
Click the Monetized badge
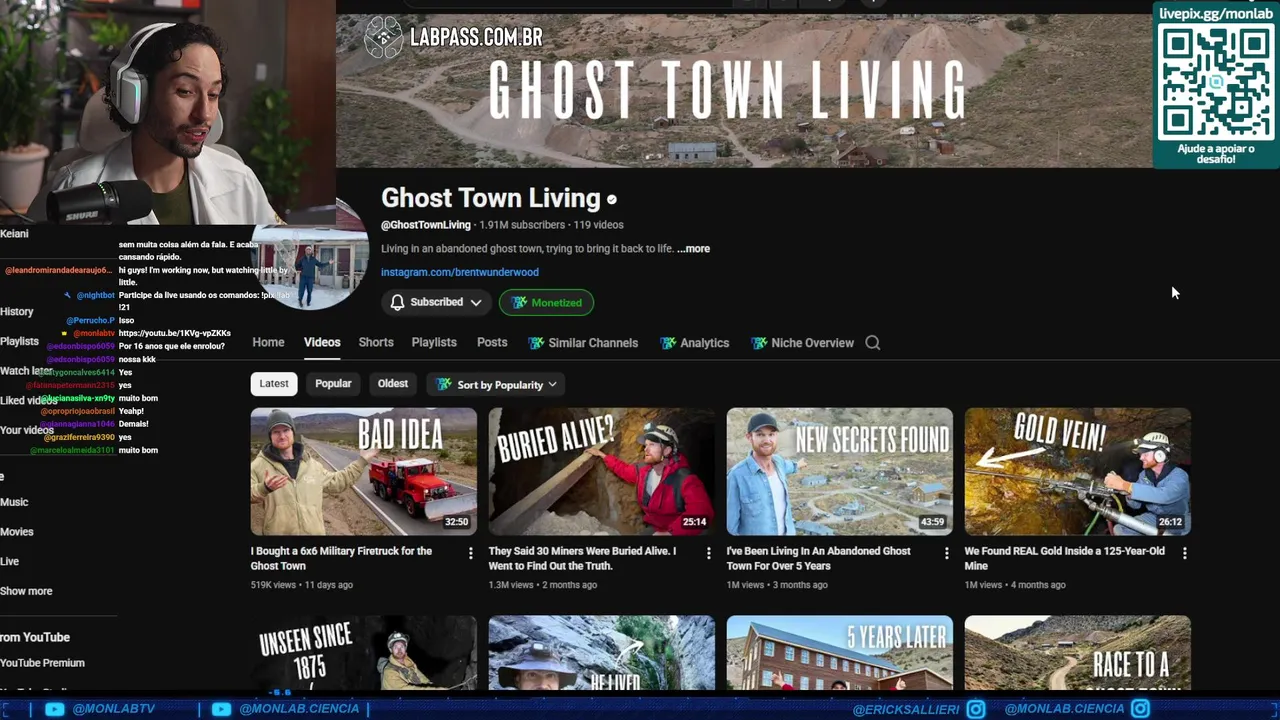click(546, 302)
